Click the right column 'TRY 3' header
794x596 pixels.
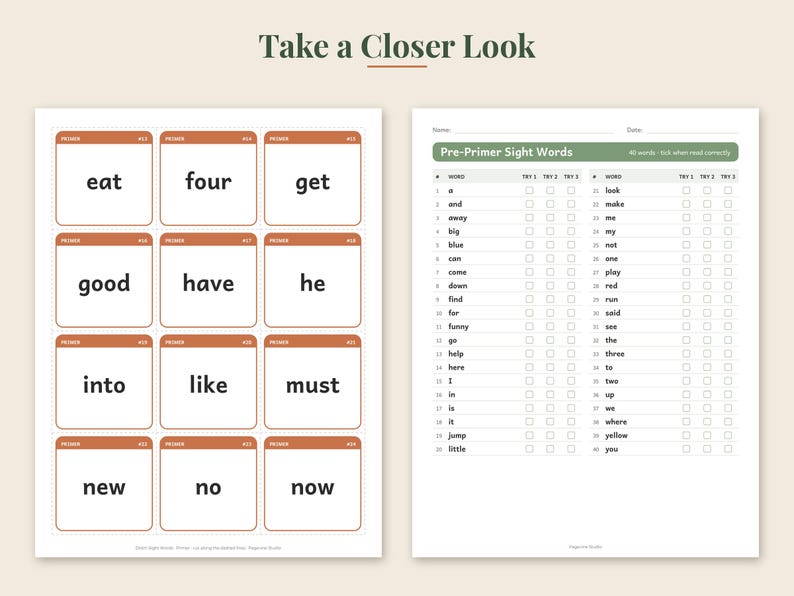click(728, 177)
